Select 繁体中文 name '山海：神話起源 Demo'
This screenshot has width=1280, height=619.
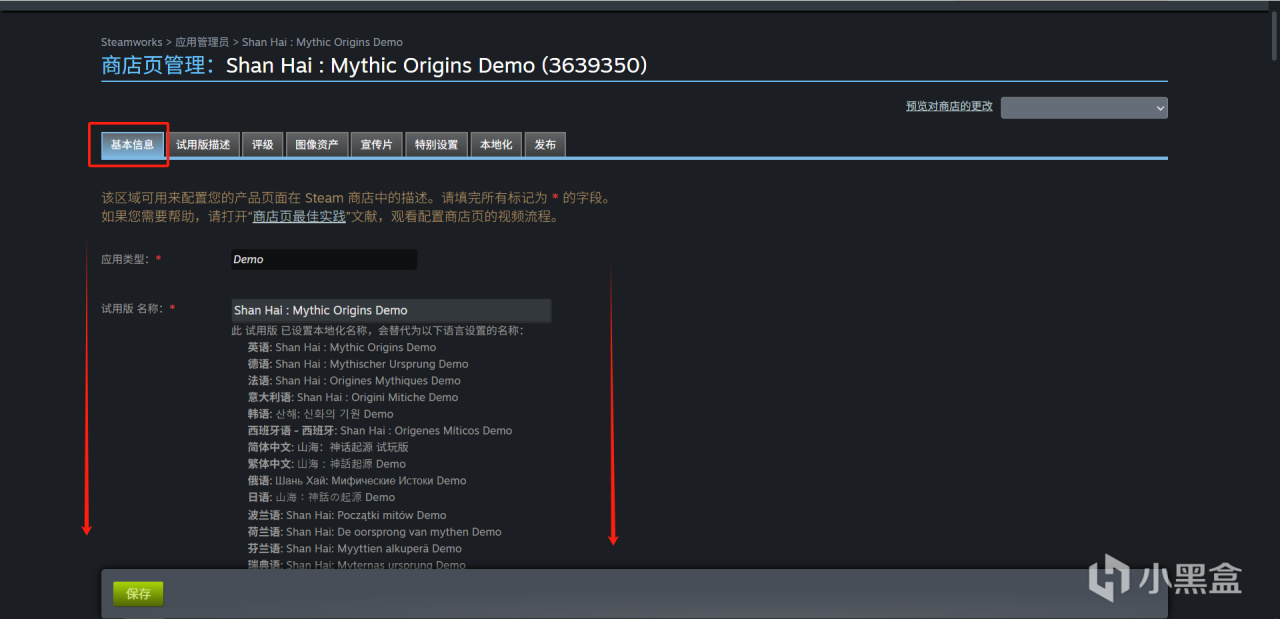click(x=351, y=464)
